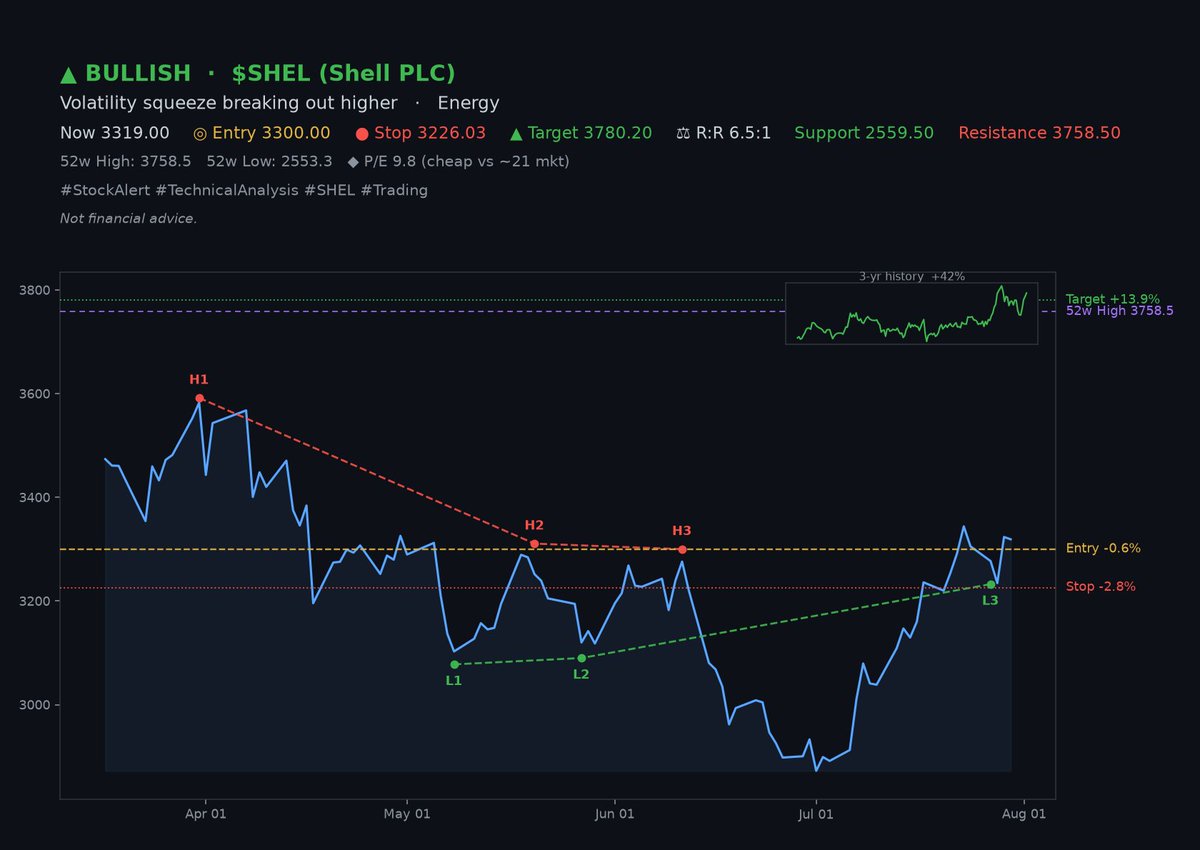
Task: Click the 'Stop -2.8%' line label
Action: point(1101,587)
